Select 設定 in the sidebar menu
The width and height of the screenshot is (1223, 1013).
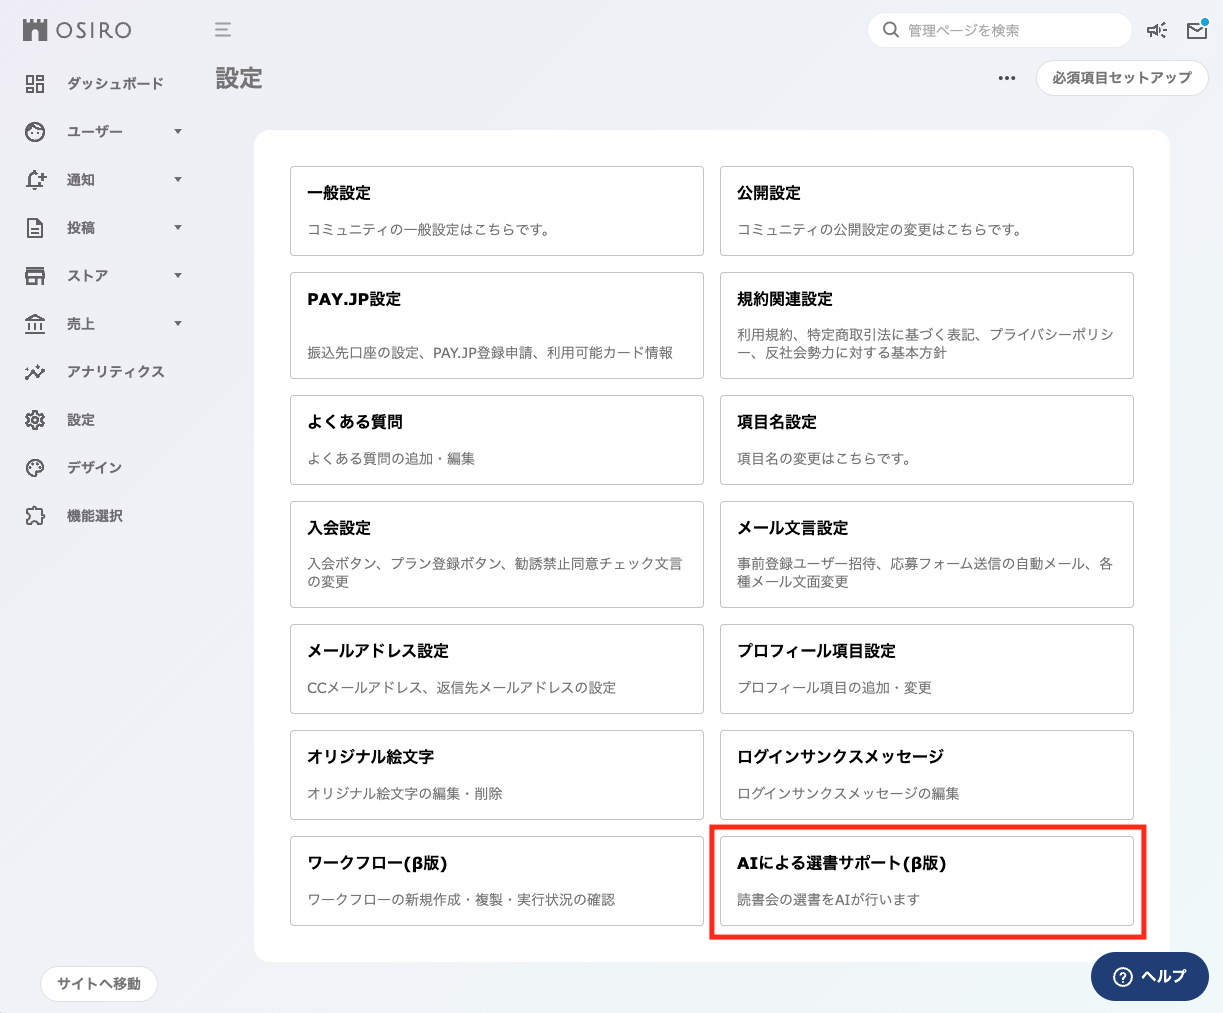(x=81, y=420)
